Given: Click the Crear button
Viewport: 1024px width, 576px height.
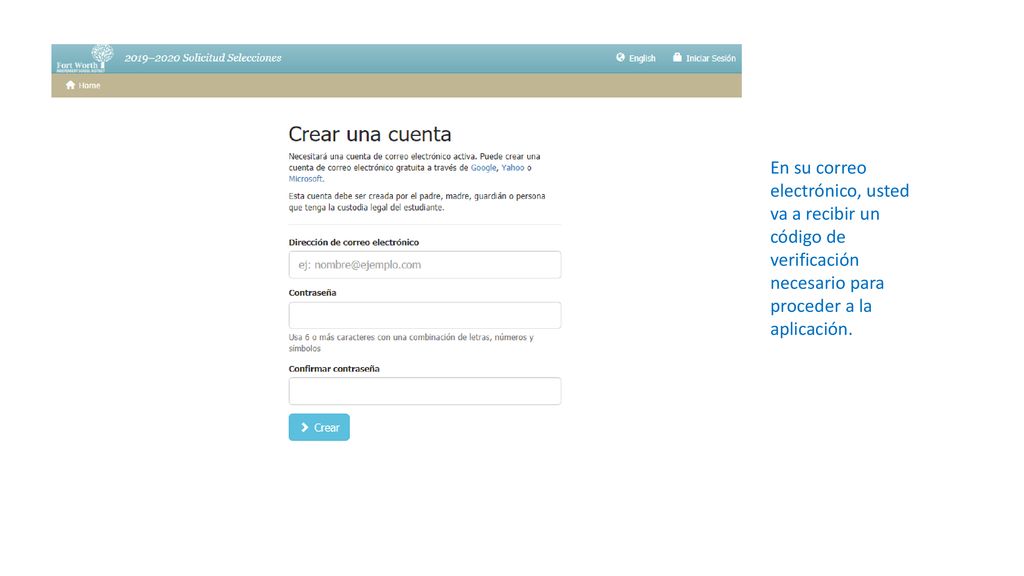Looking at the screenshot, I should 319,427.
